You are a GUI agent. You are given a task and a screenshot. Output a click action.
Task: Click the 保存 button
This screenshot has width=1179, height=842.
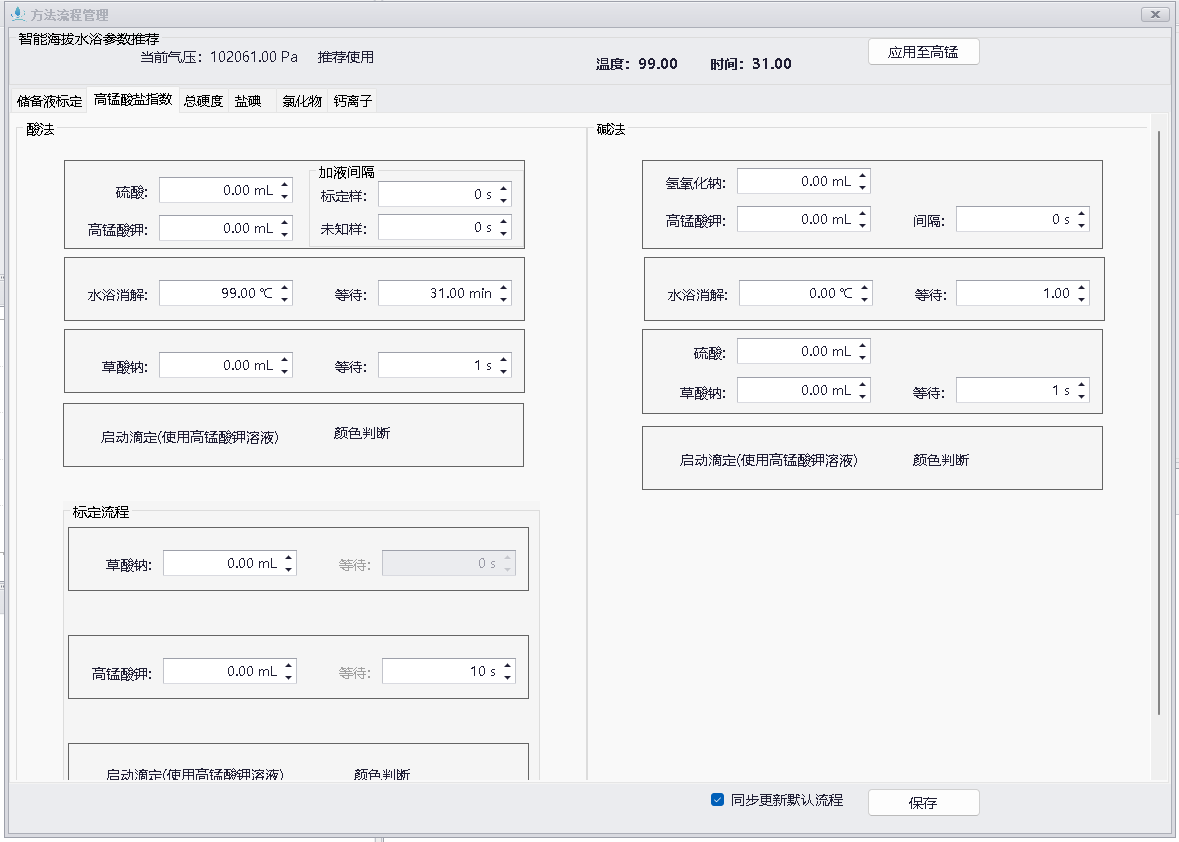click(922, 802)
